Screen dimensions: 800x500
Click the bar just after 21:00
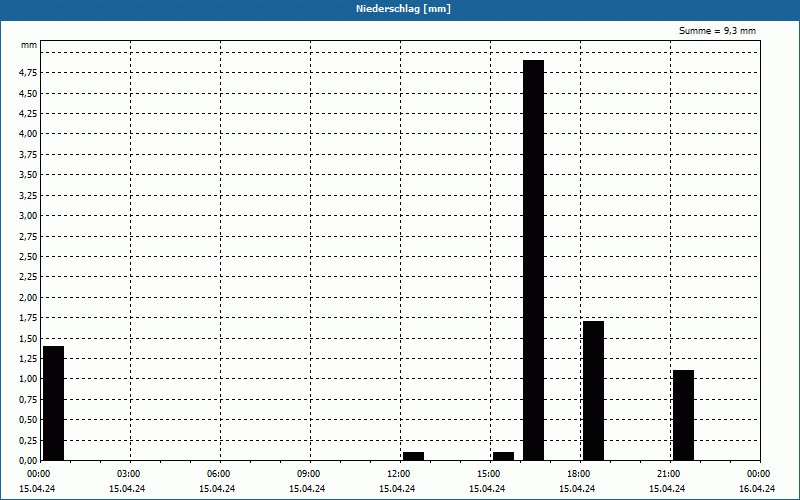pos(683,415)
